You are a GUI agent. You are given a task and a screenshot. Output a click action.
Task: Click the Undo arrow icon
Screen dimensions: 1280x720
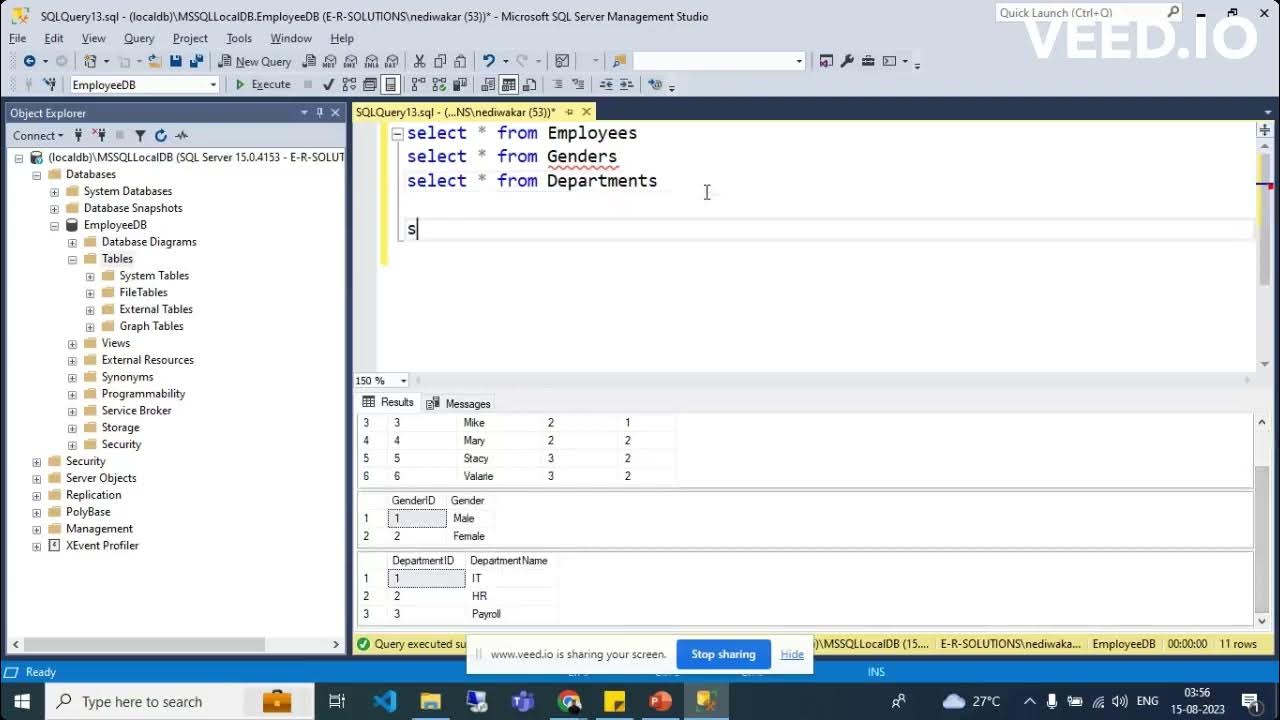488,61
